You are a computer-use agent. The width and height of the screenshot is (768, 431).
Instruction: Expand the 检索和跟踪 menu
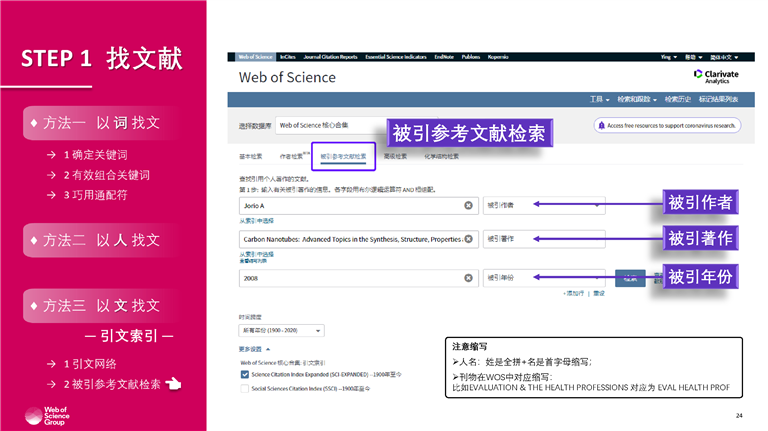pyautogui.click(x=637, y=99)
